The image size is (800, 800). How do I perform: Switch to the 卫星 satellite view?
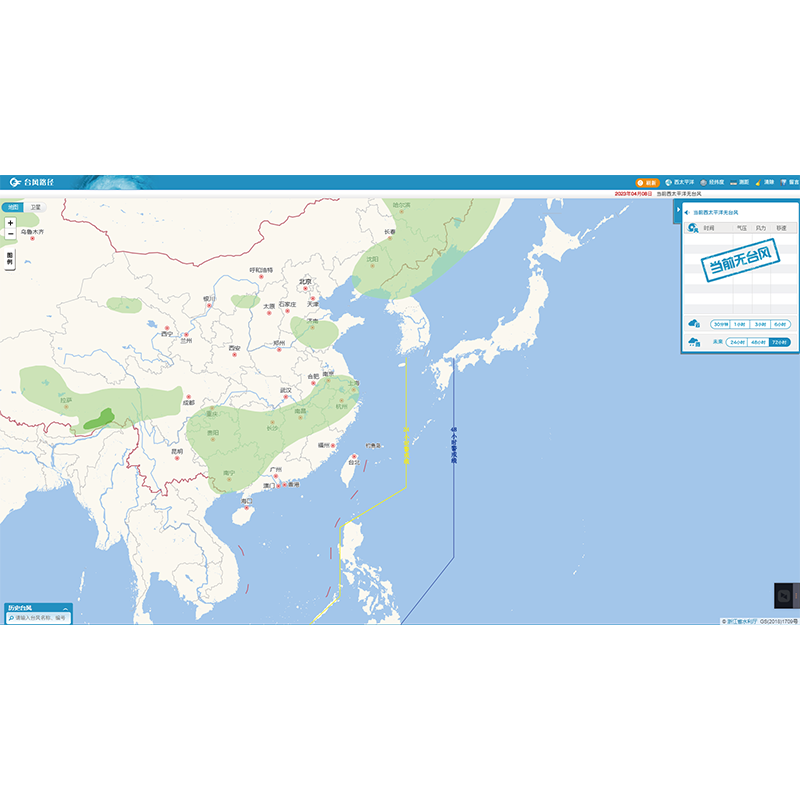coord(35,207)
